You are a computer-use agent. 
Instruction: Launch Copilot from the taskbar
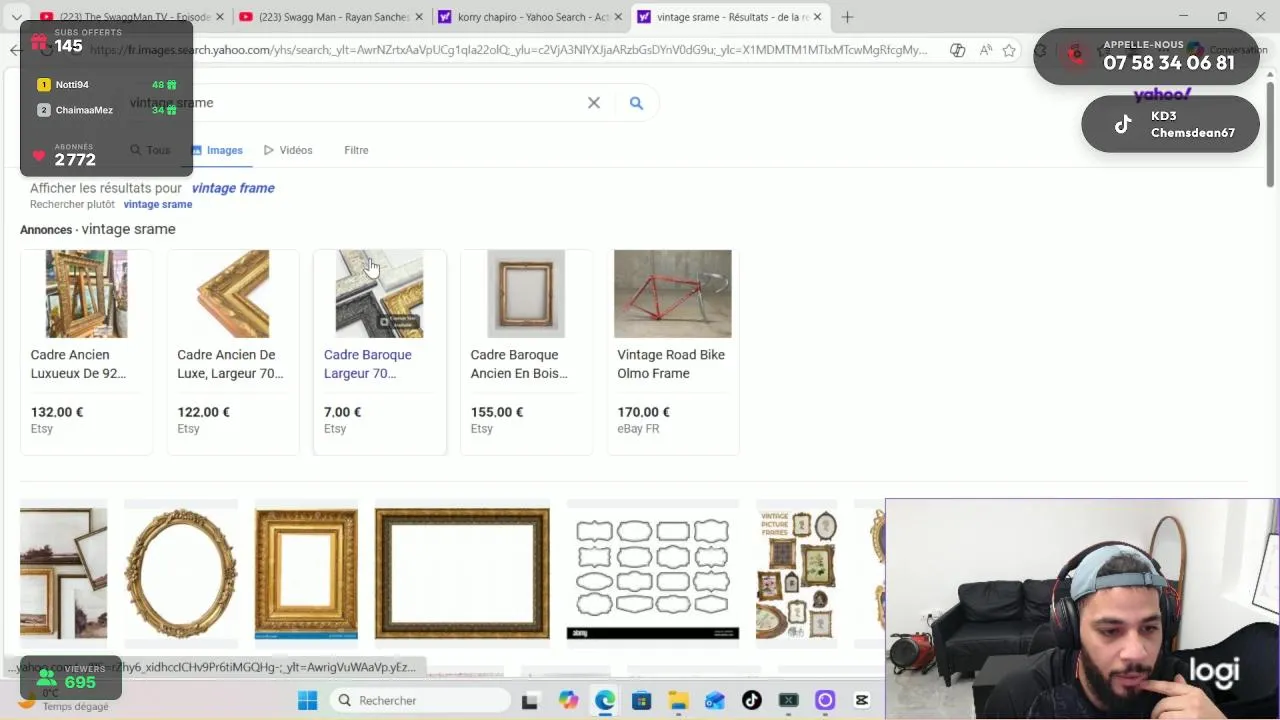click(568, 700)
